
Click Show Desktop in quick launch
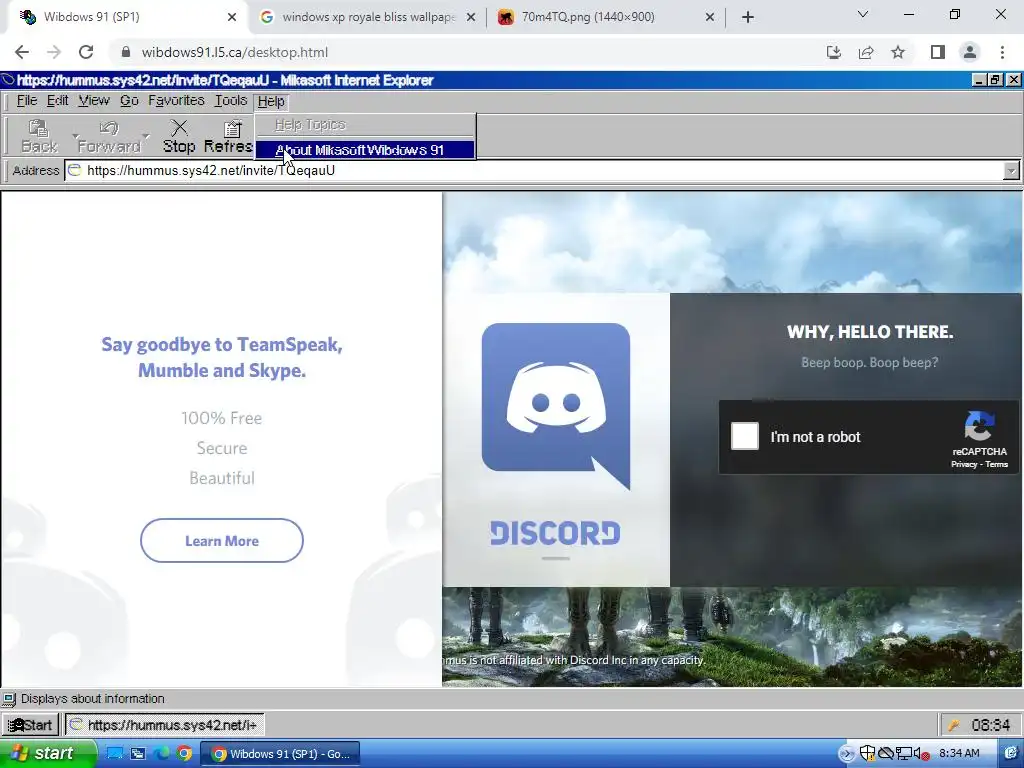115,754
